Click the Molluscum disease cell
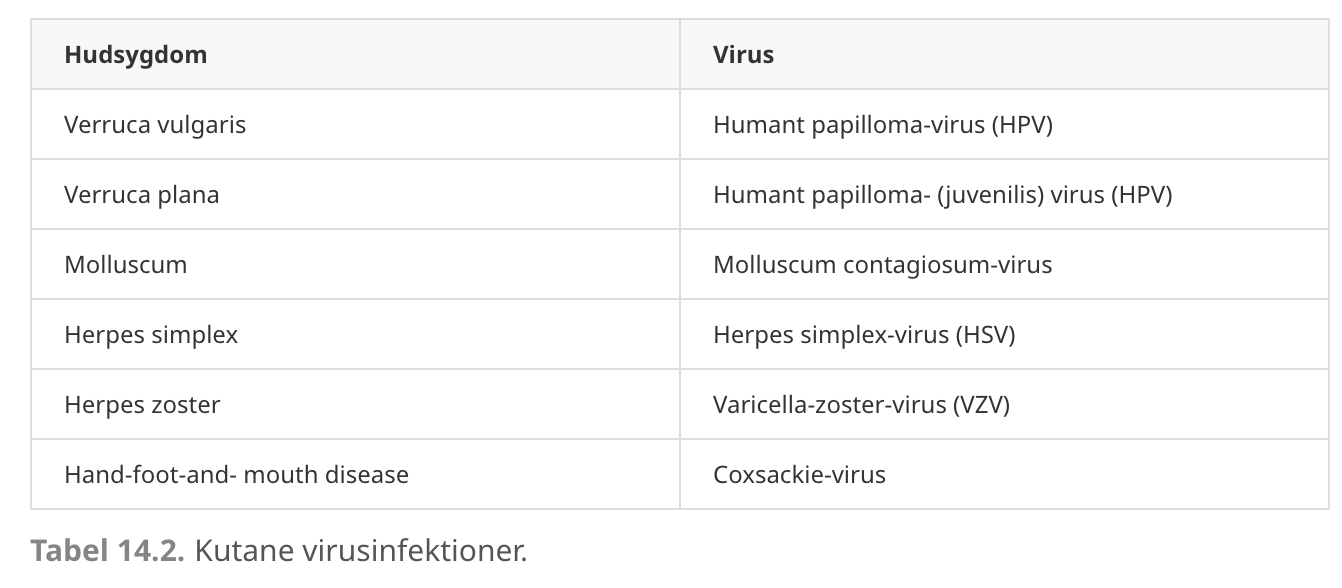This screenshot has width=1342, height=588. tap(355, 264)
